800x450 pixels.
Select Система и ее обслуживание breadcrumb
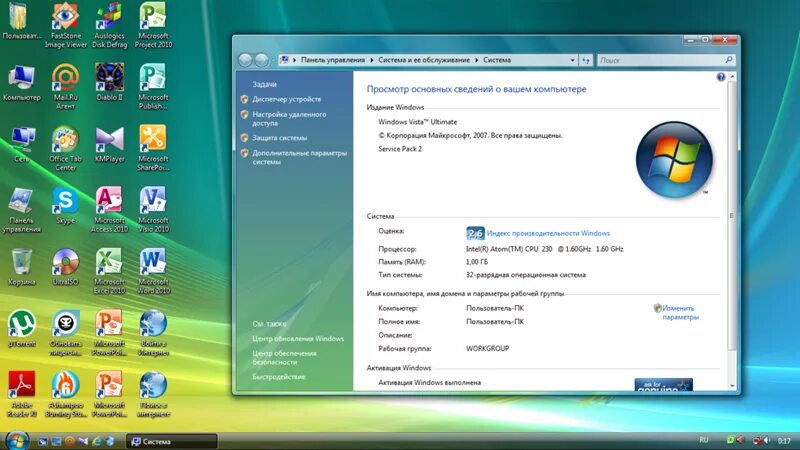(x=424, y=60)
